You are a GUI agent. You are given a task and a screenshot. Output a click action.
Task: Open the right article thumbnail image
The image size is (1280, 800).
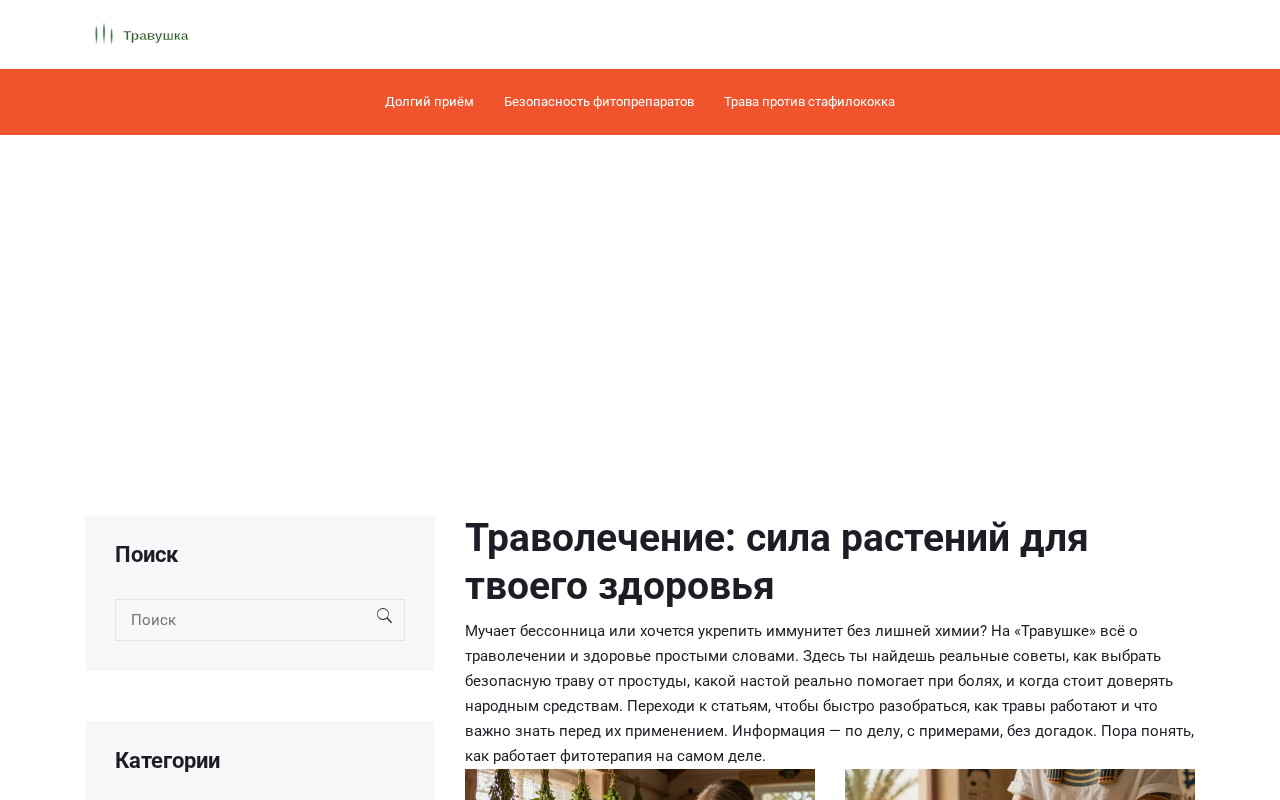tap(1020, 785)
